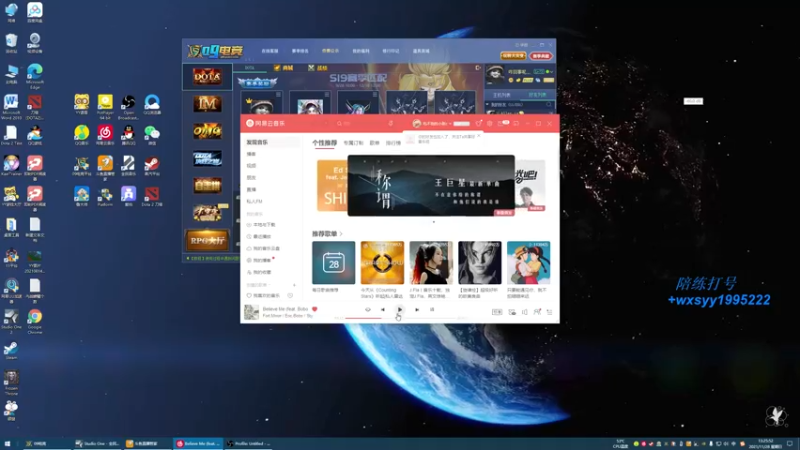Mute the volume icon in NetEase player
Viewport: 800px width, 450px height.
pyautogui.click(x=524, y=312)
